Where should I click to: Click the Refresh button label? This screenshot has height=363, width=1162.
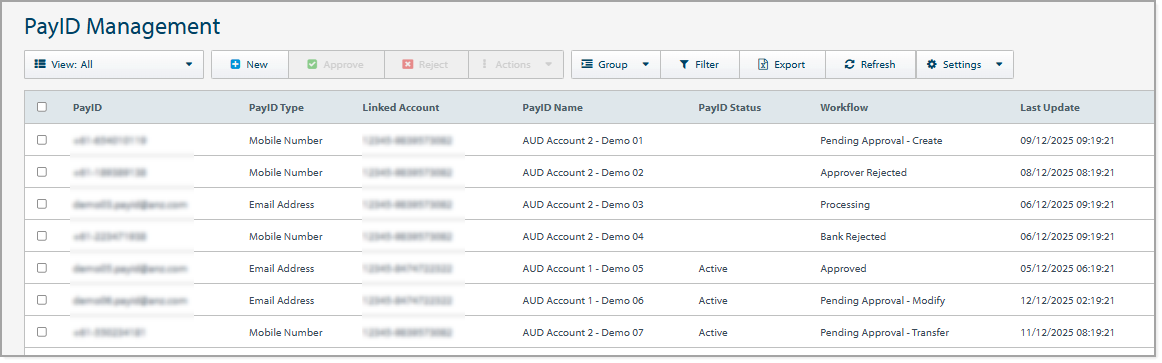coord(878,64)
